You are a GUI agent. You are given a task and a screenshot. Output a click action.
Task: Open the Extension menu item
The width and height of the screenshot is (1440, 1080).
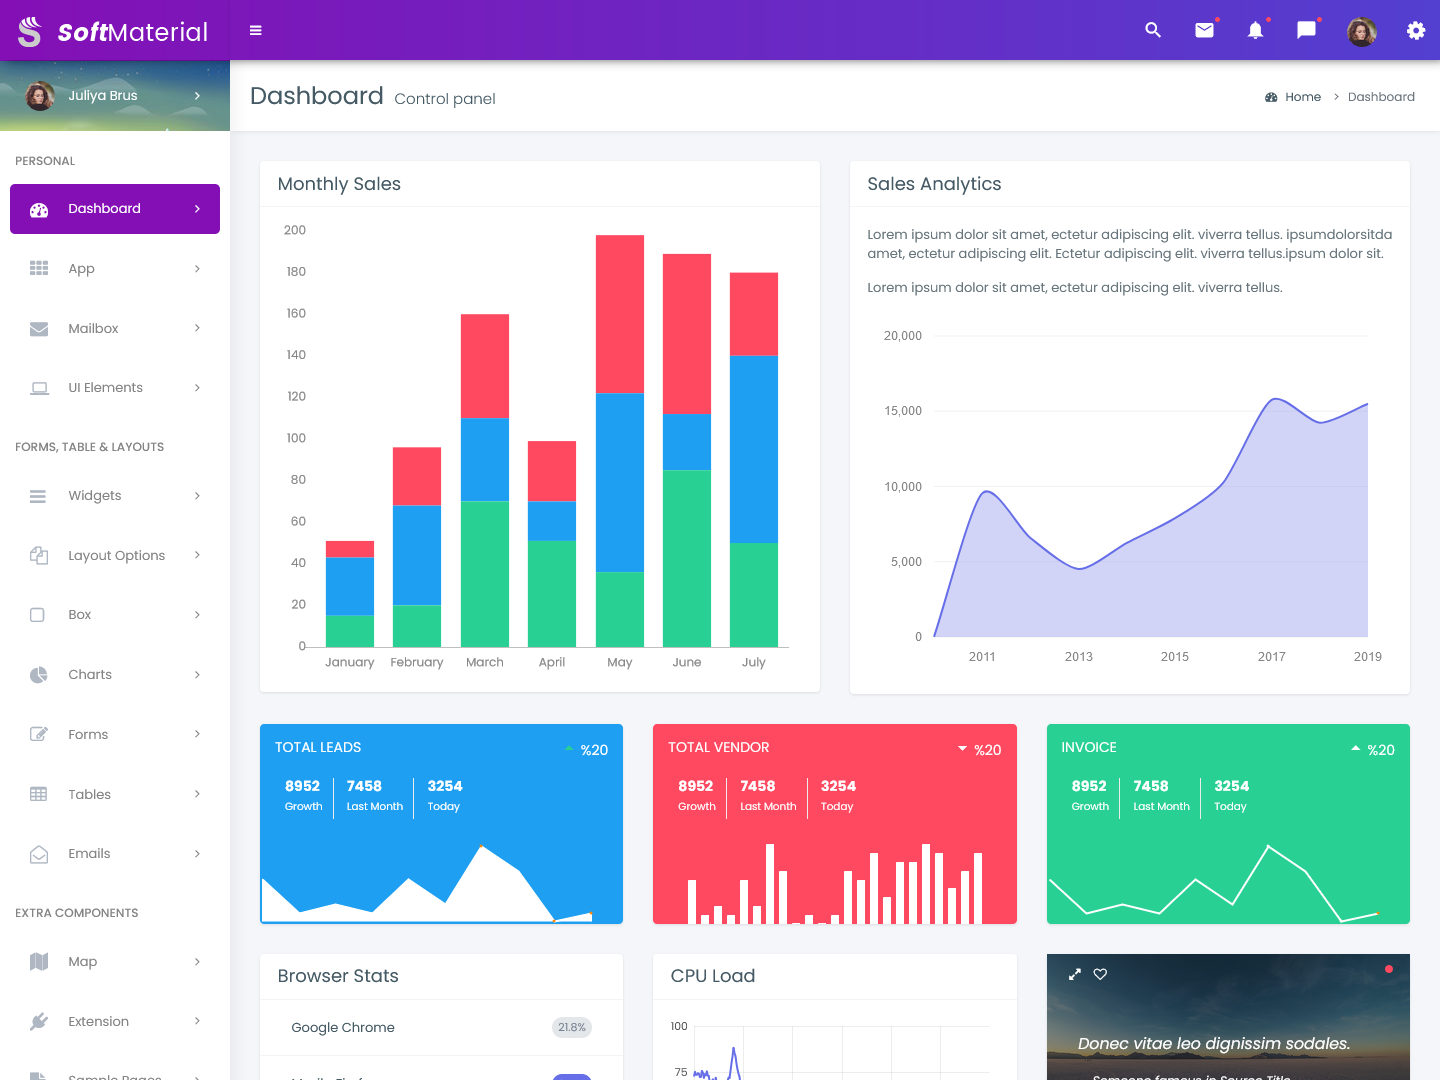(115, 1021)
